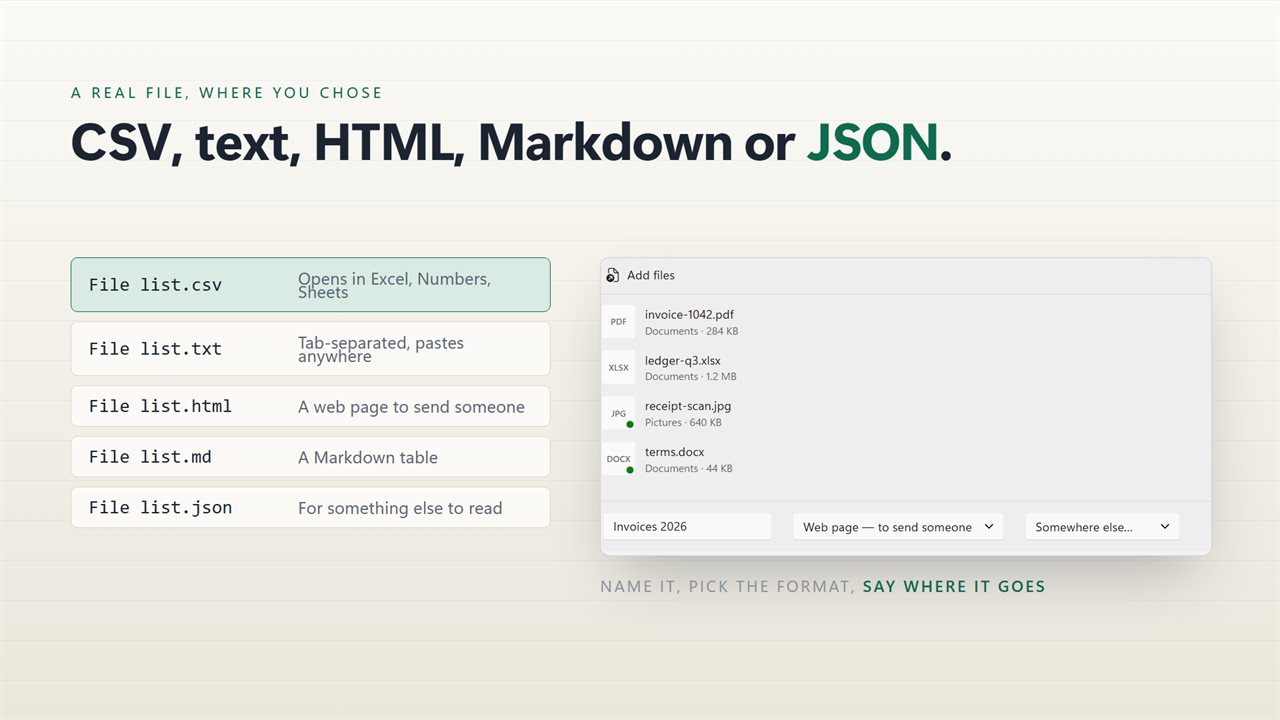Select the ledger-q3.xlsx file name
The image size is (1280, 720).
coord(683,361)
